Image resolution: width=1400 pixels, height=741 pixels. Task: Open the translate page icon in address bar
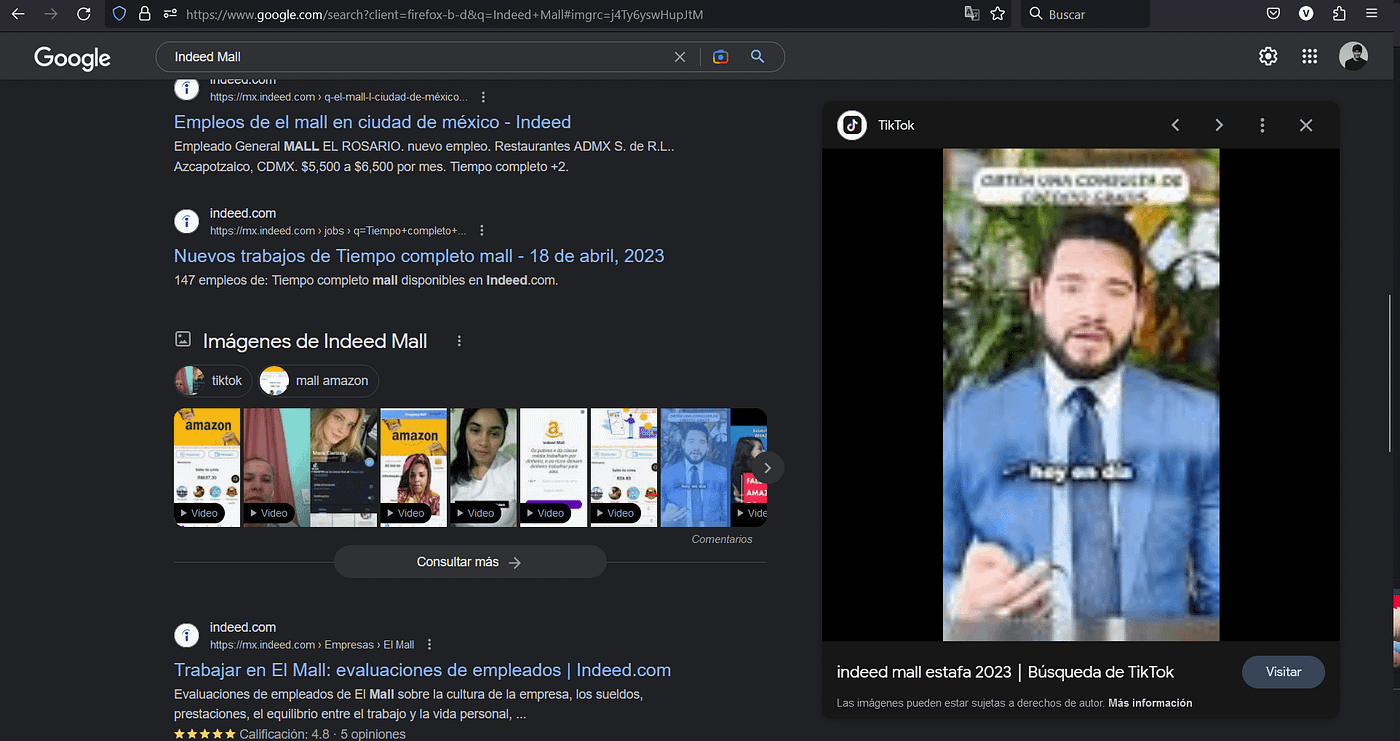[971, 14]
